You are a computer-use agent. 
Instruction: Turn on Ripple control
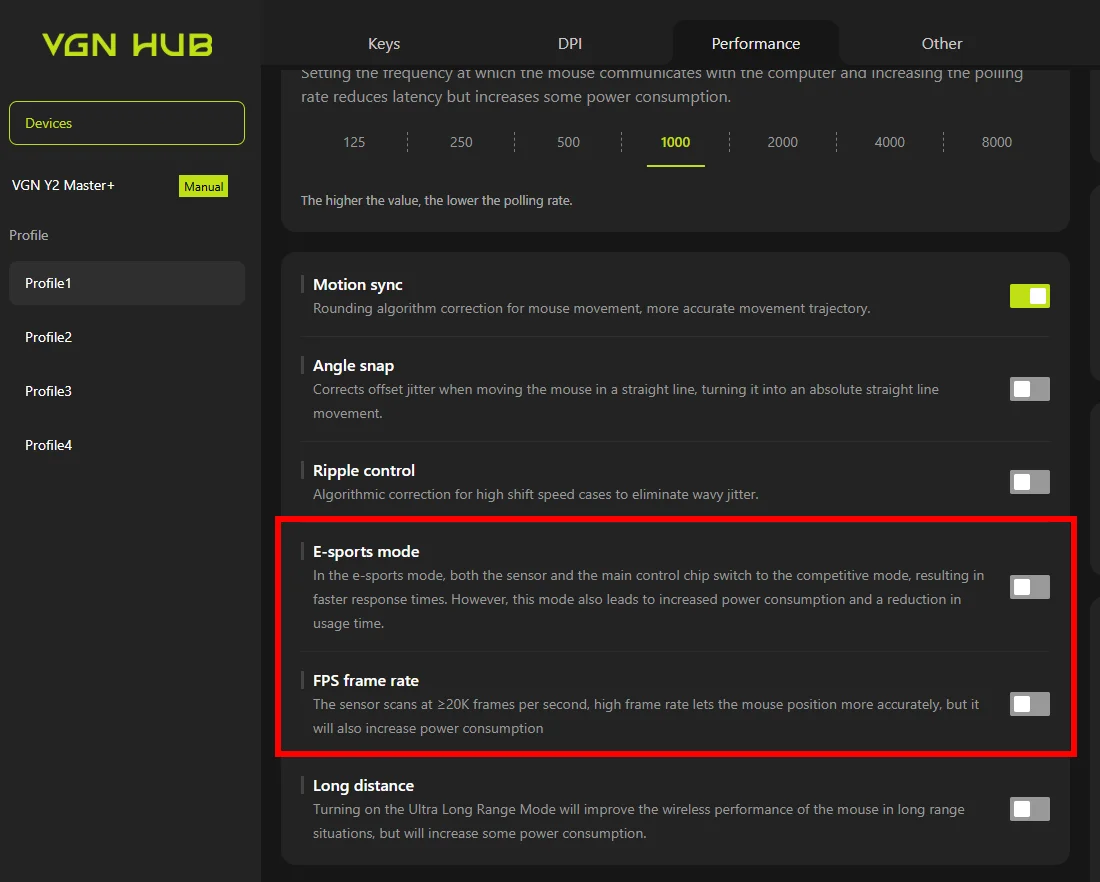click(1030, 482)
